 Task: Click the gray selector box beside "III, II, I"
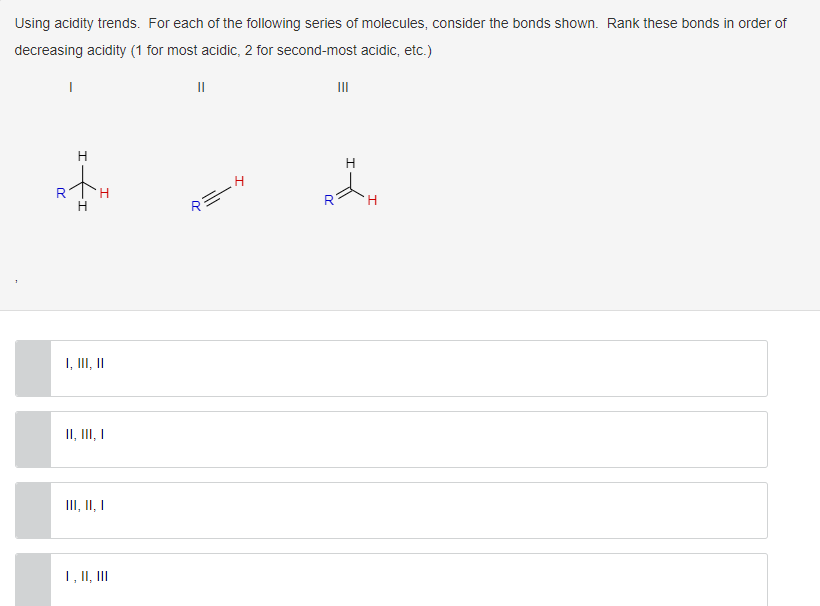[31, 510]
